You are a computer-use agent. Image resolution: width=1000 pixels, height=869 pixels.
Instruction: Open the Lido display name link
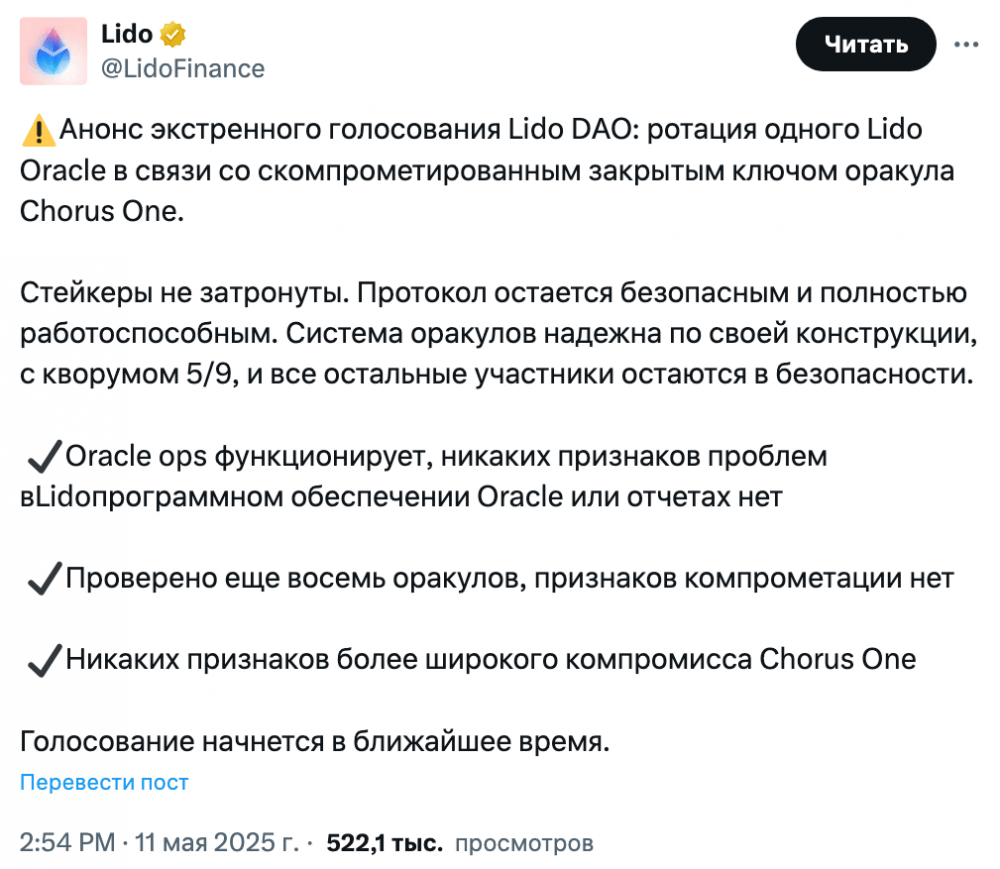127,34
